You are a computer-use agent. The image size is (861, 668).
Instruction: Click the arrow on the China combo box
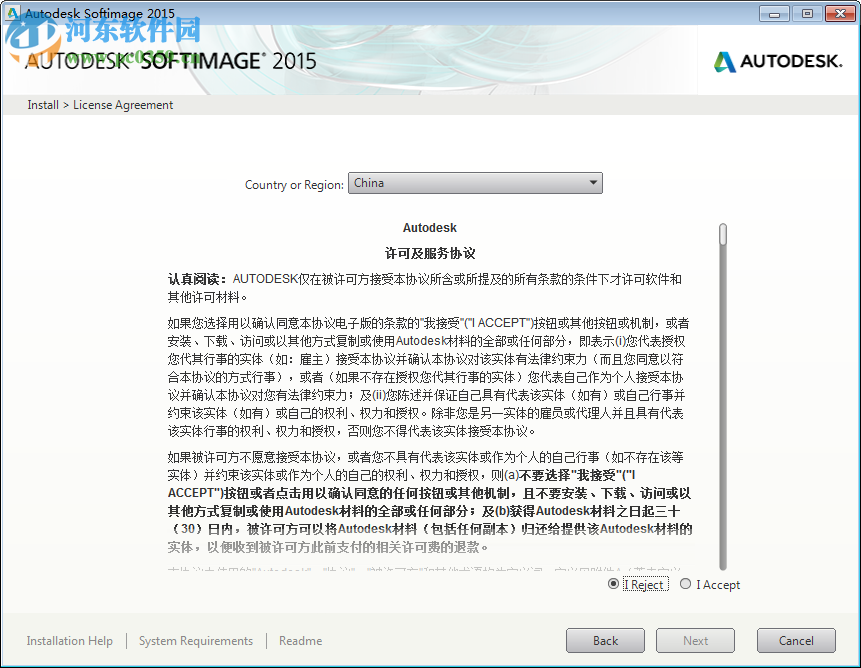point(594,183)
